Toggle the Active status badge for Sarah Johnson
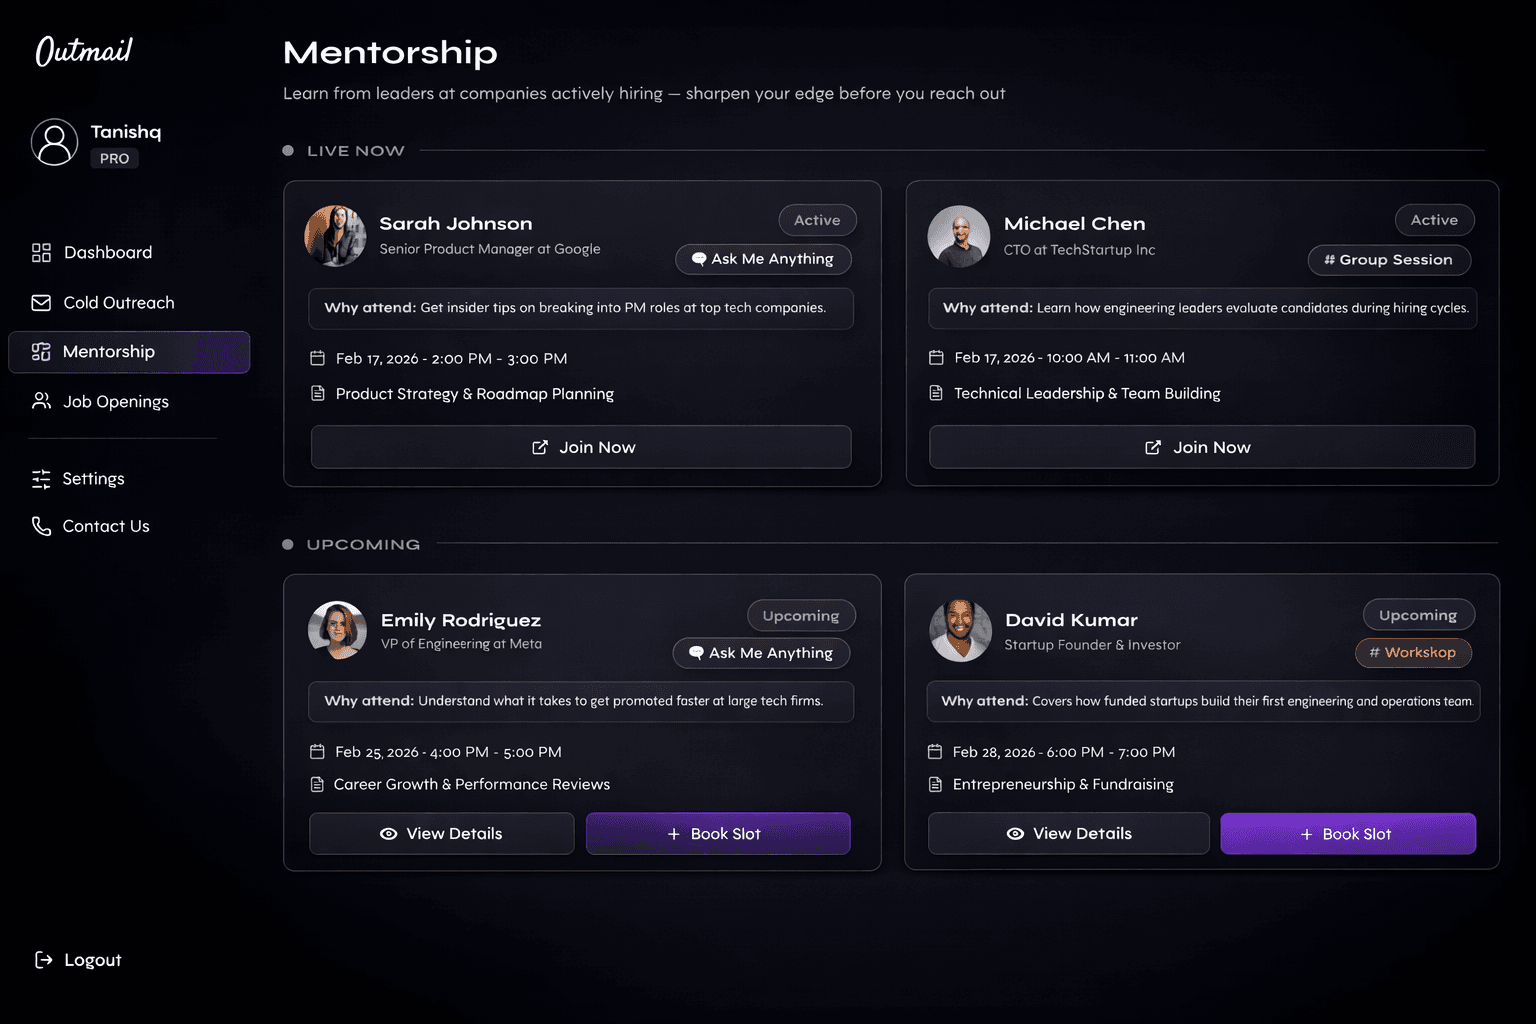This screenshot has width=1536, height=1024. pos(817,220)
